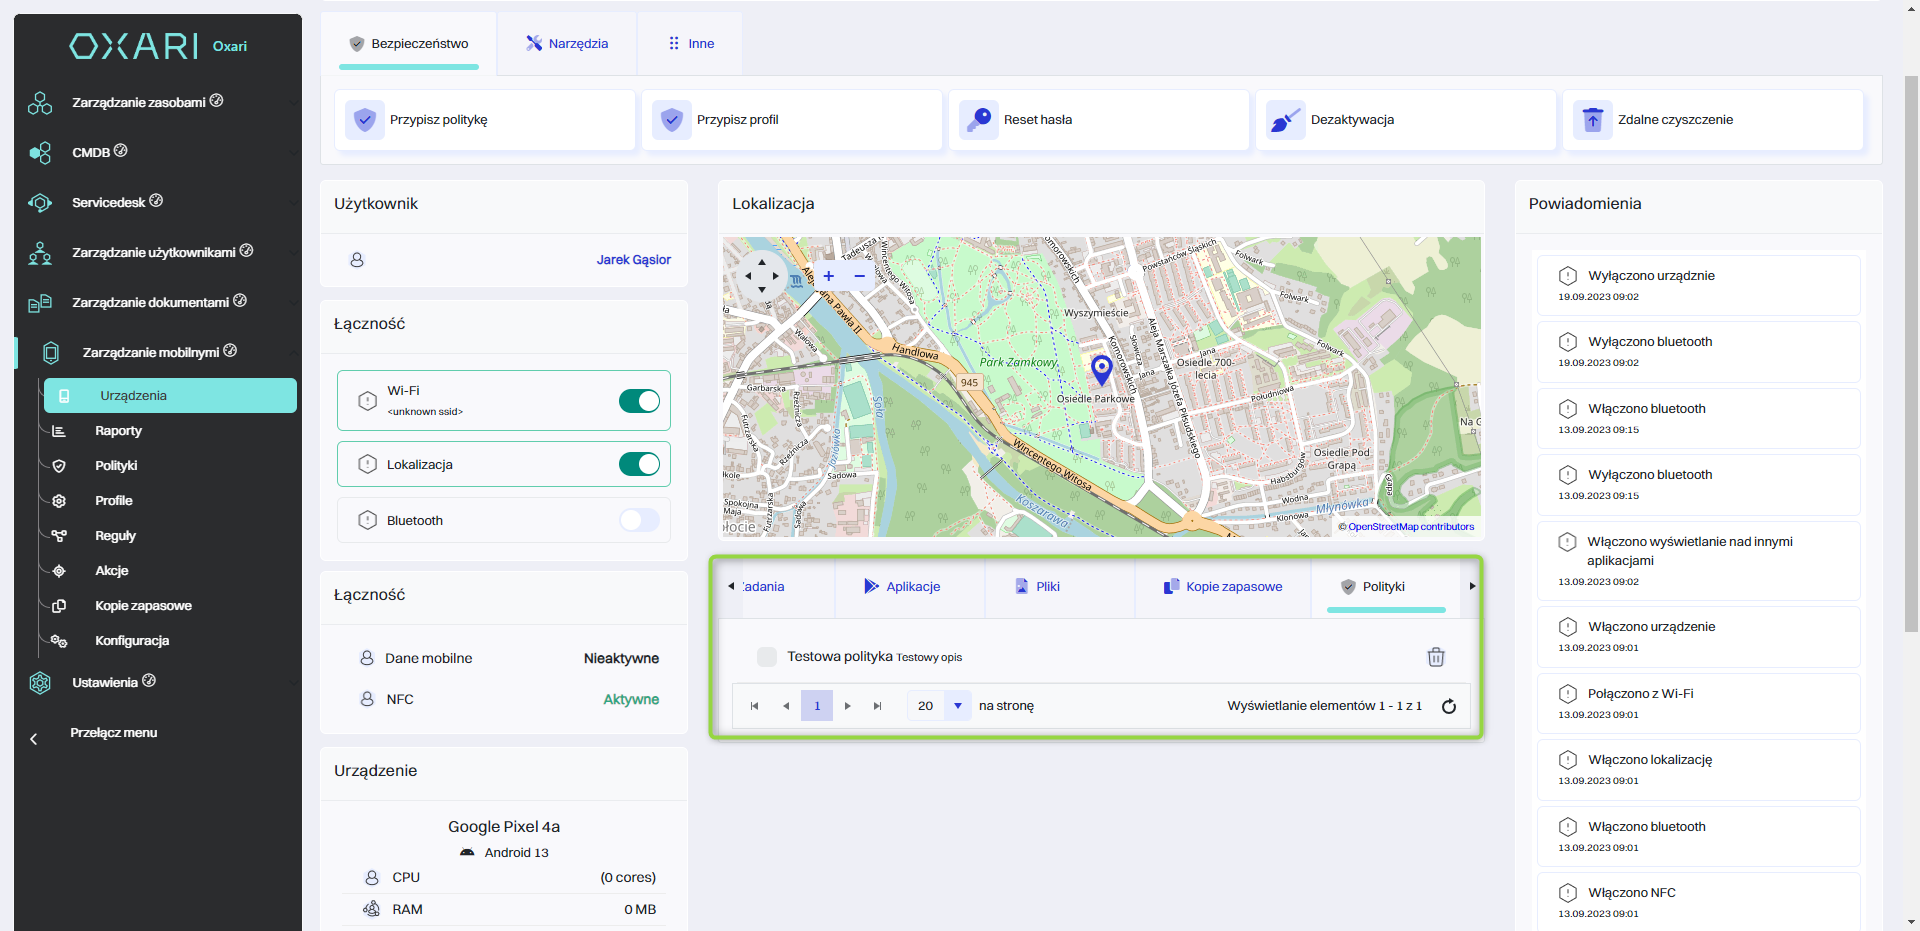Click the Zdalne czyszczenie icon

point(1592,120)
